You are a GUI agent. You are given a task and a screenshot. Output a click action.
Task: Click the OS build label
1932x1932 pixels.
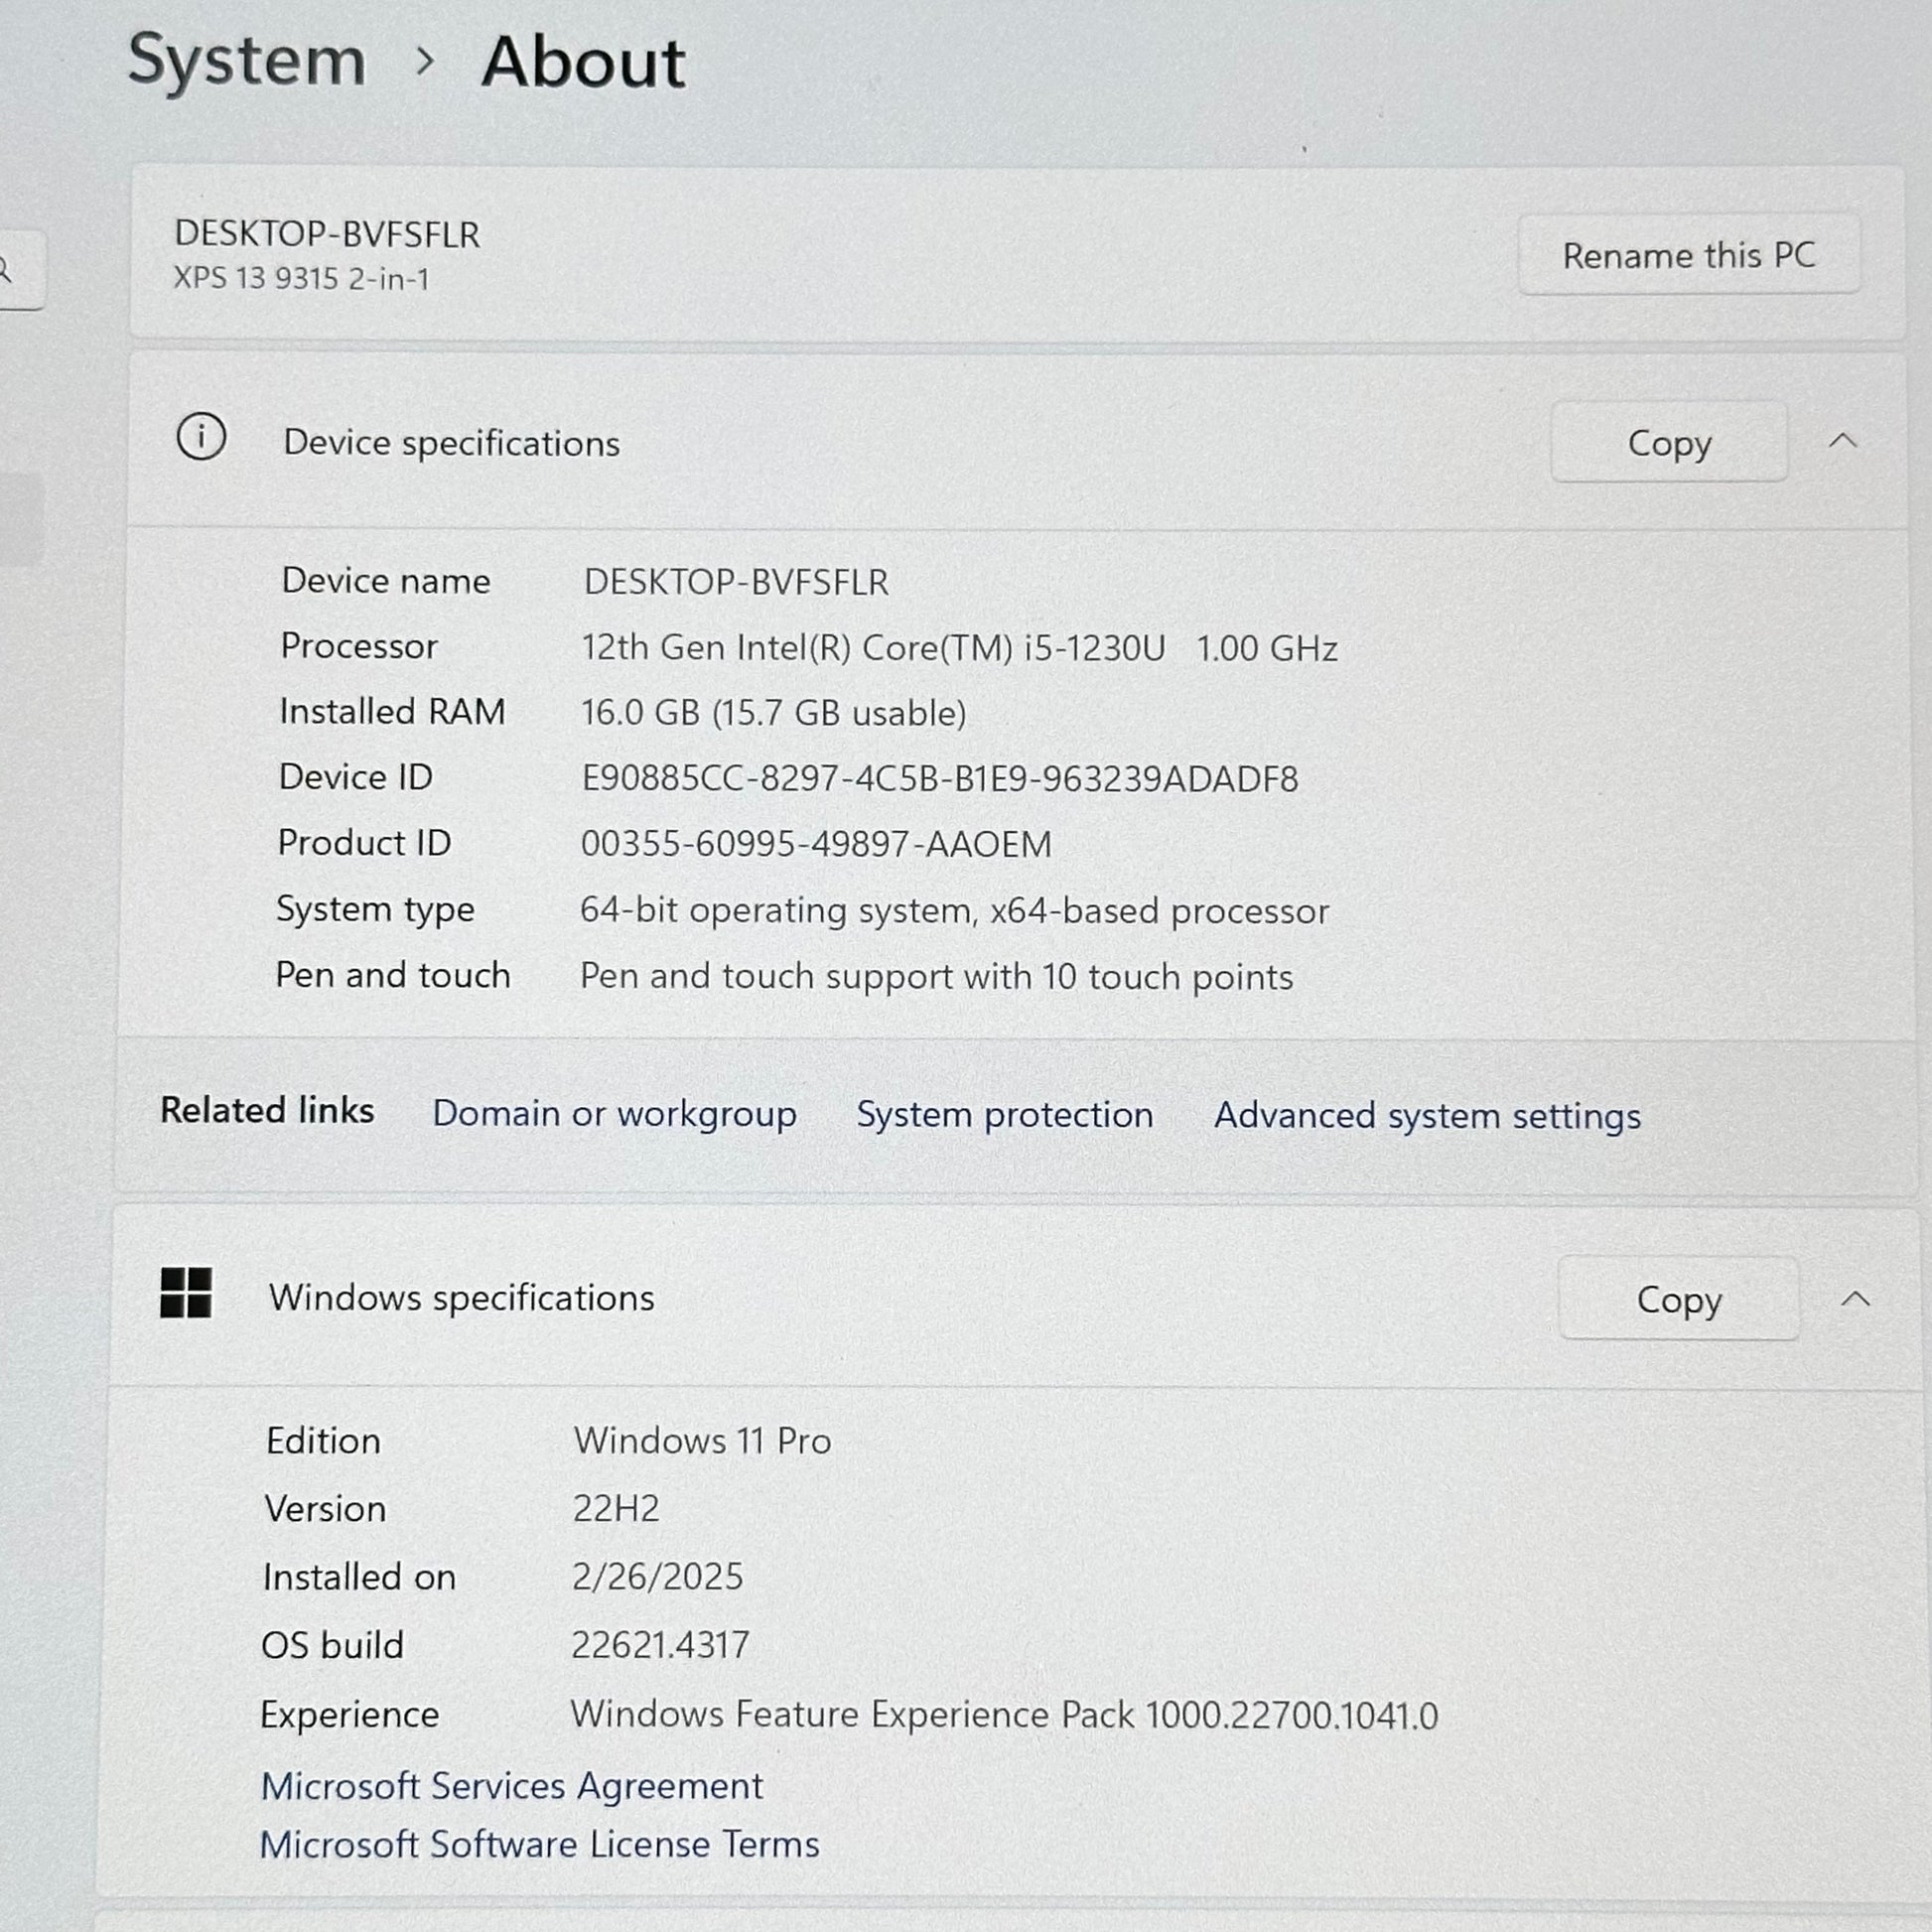[x=332, y=1645]
